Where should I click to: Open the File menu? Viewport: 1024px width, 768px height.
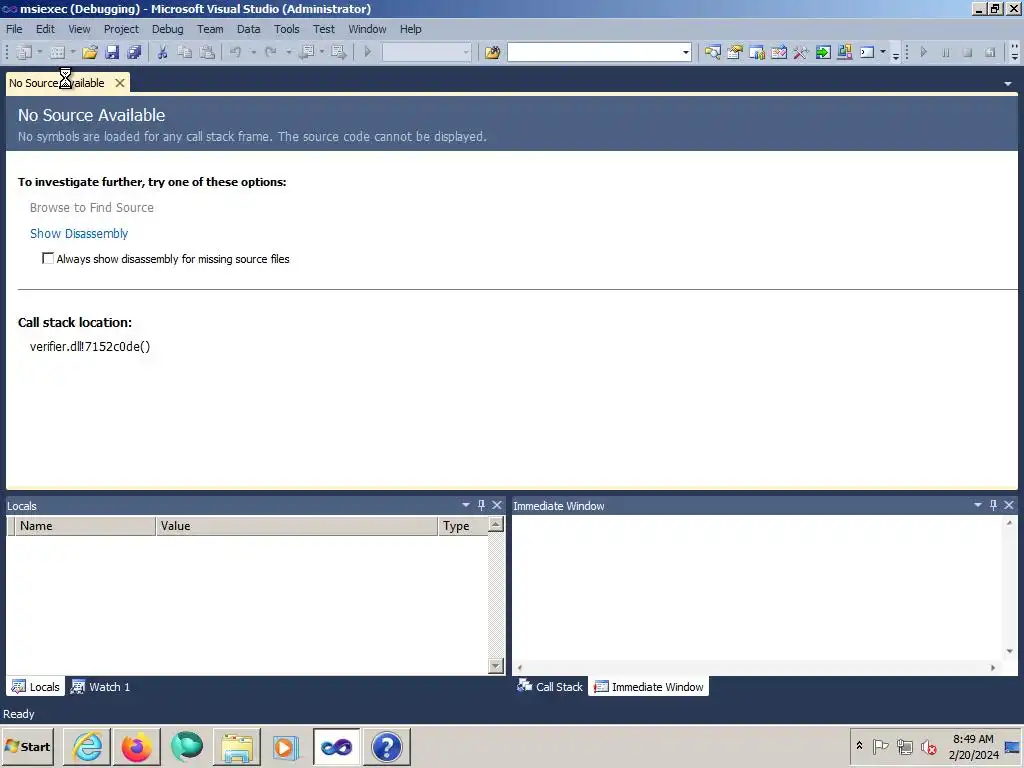[14, 29]
